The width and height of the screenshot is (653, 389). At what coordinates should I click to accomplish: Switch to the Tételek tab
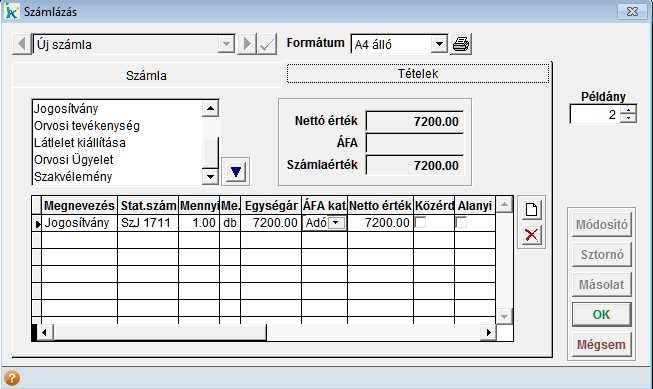[x=418, y=74]
